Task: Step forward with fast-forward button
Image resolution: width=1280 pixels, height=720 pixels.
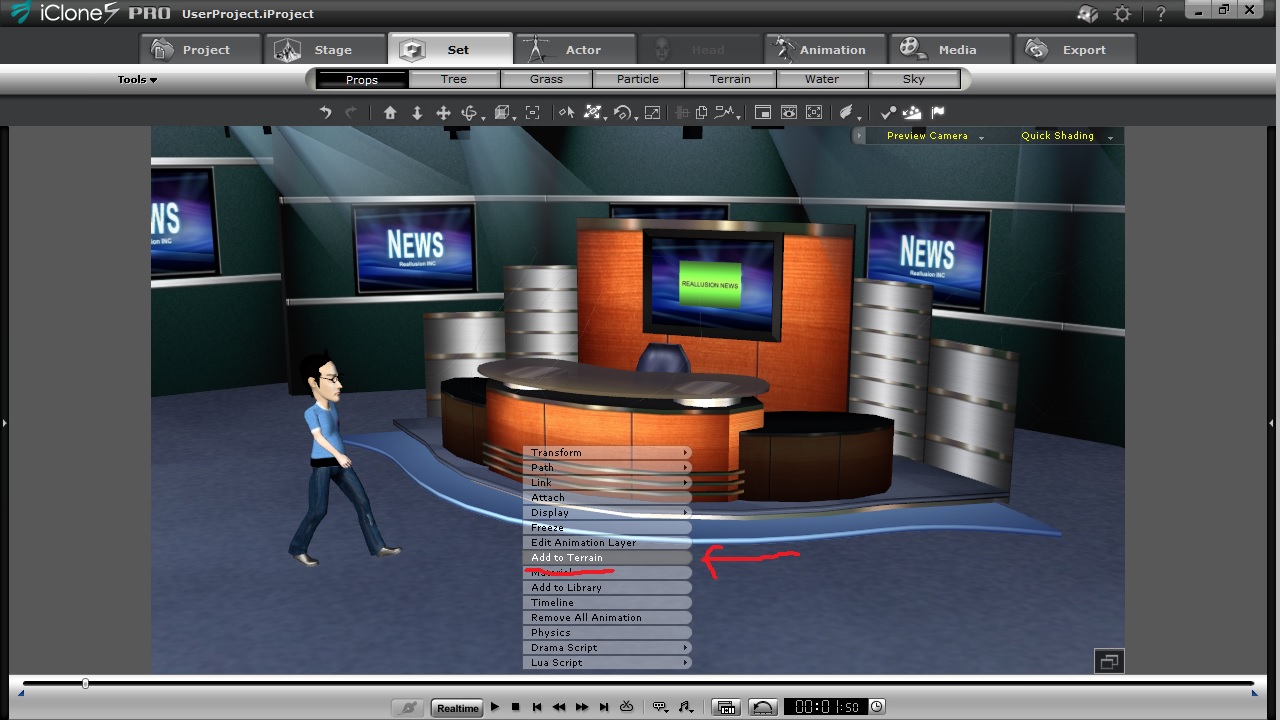Action: coord(582,707)
